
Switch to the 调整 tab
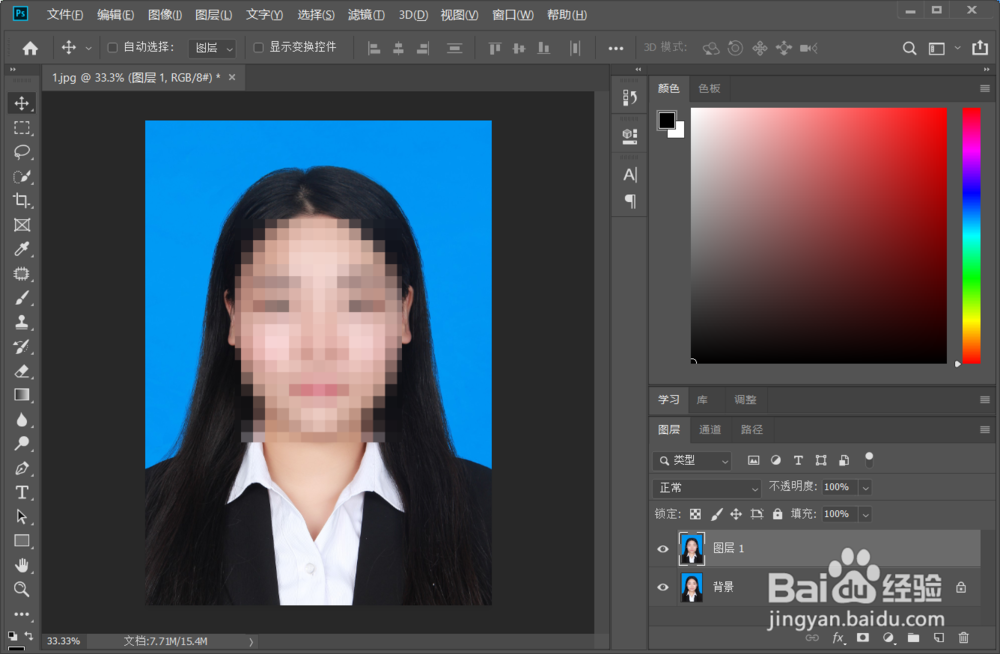tap(745, 400)
